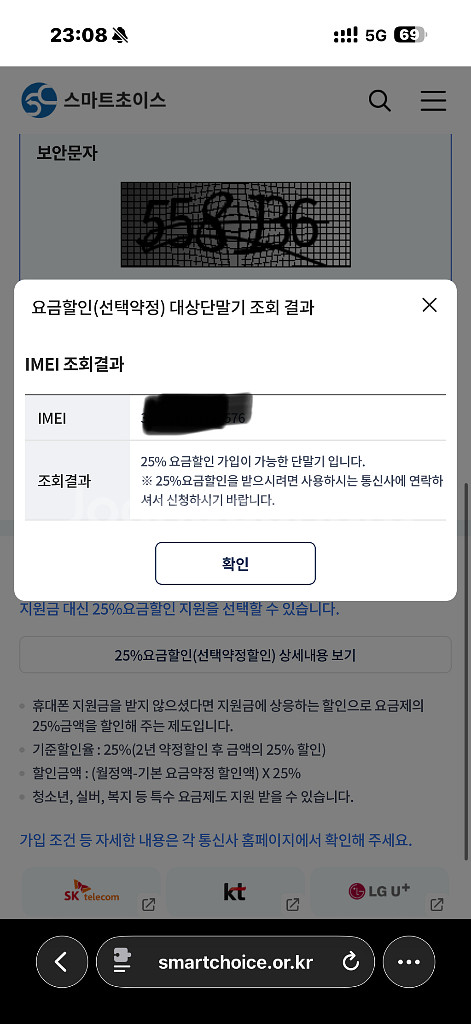Tap the browser back arrow button
The image size is (471, 1024).
pyautogui.click(x=61, y=961)
